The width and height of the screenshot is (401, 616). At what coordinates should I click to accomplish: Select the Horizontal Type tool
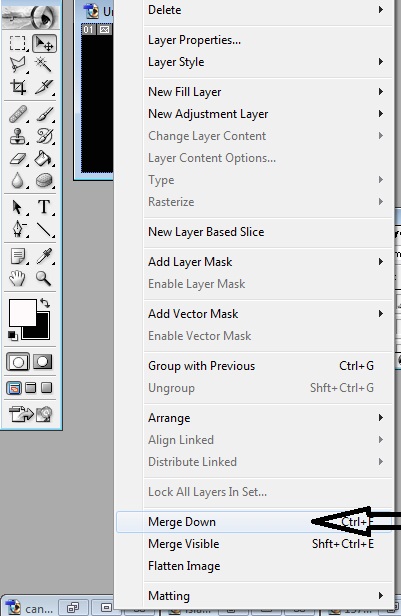44,207
